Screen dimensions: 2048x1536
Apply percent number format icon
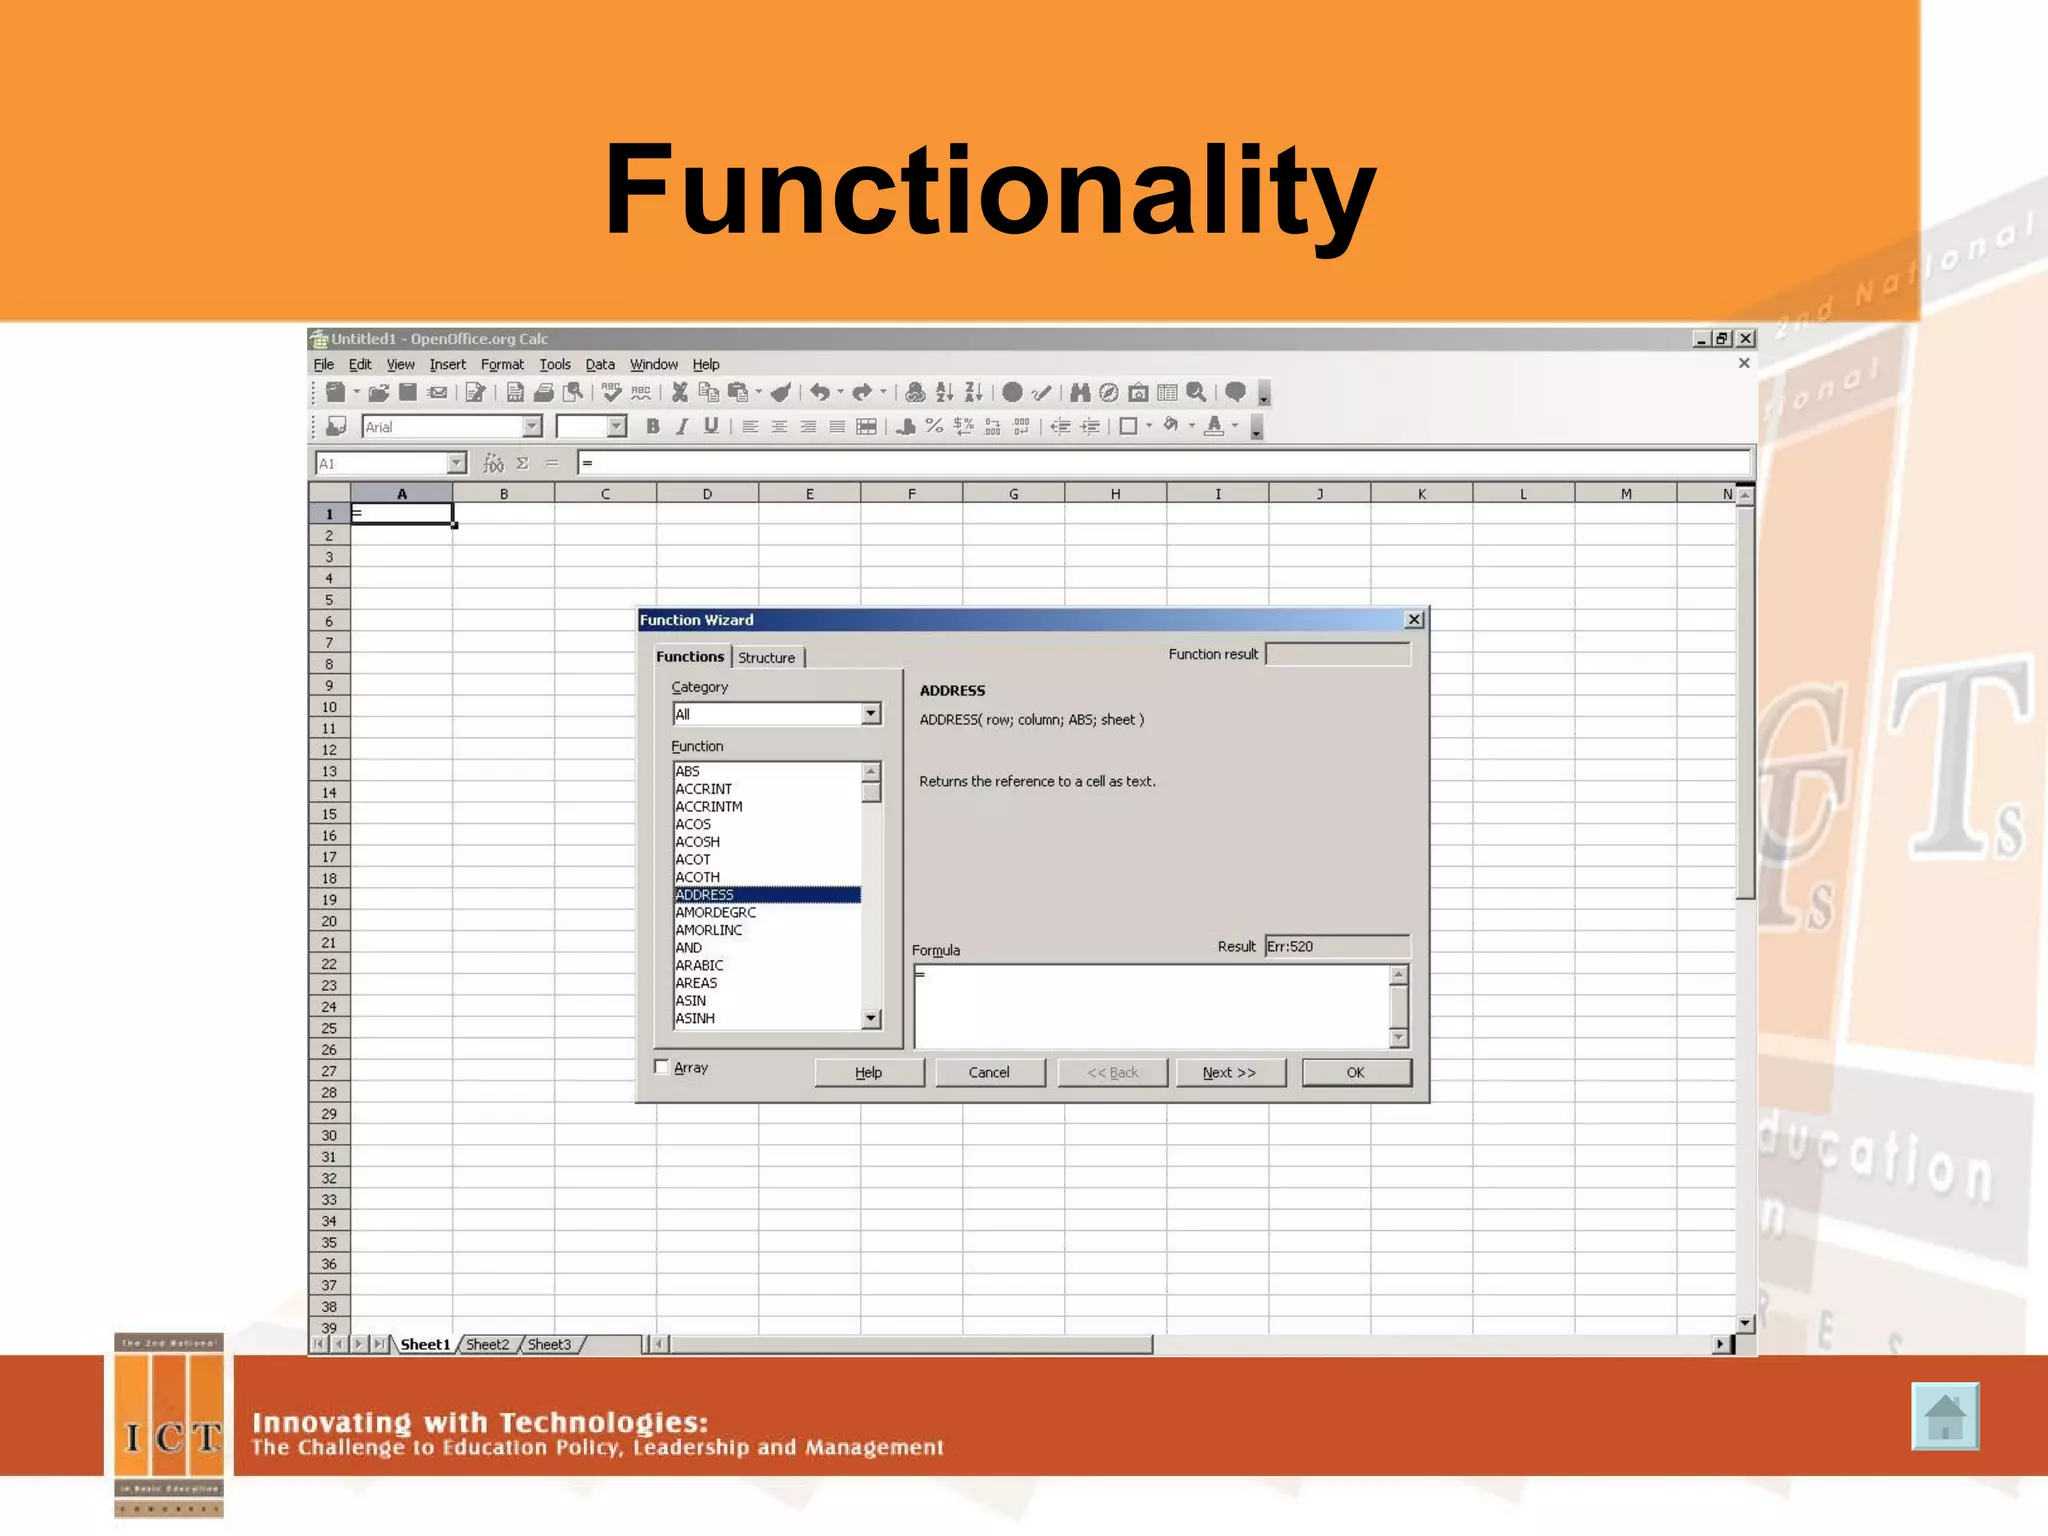click(934, 427)
